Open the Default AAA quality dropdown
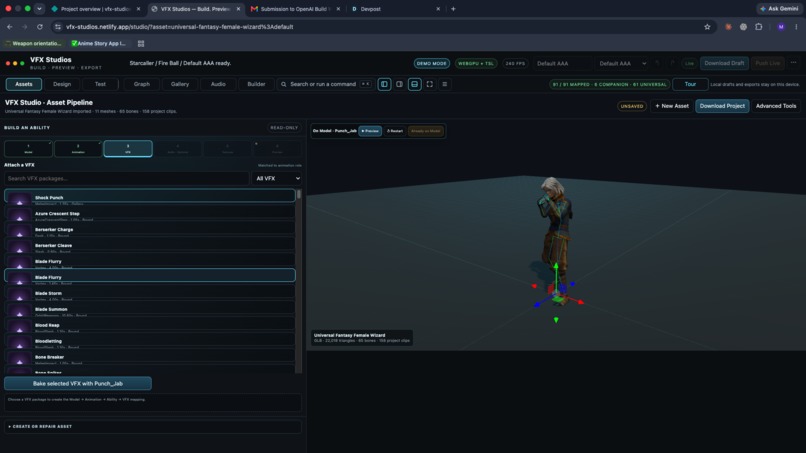 [x=622, y=63]
